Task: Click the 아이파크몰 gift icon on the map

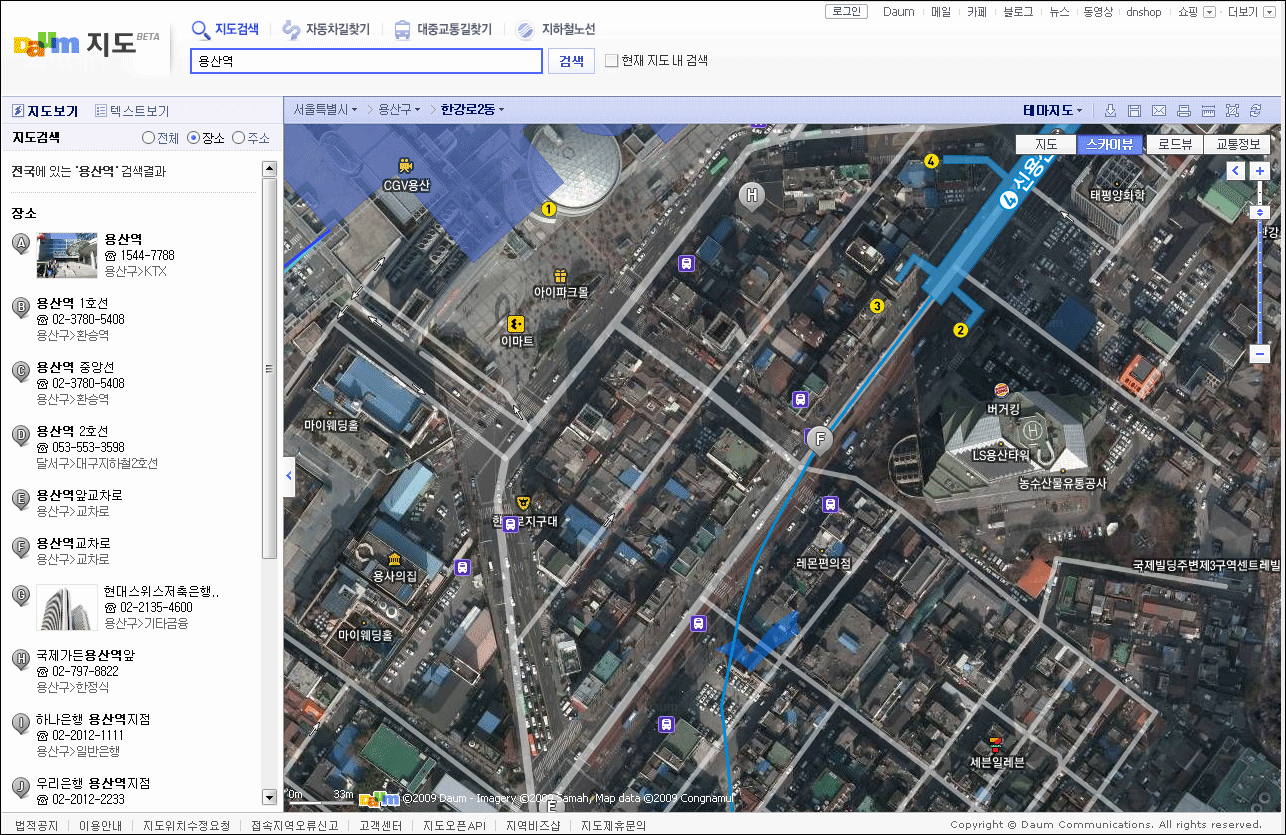Action: (x=560, y=275)
